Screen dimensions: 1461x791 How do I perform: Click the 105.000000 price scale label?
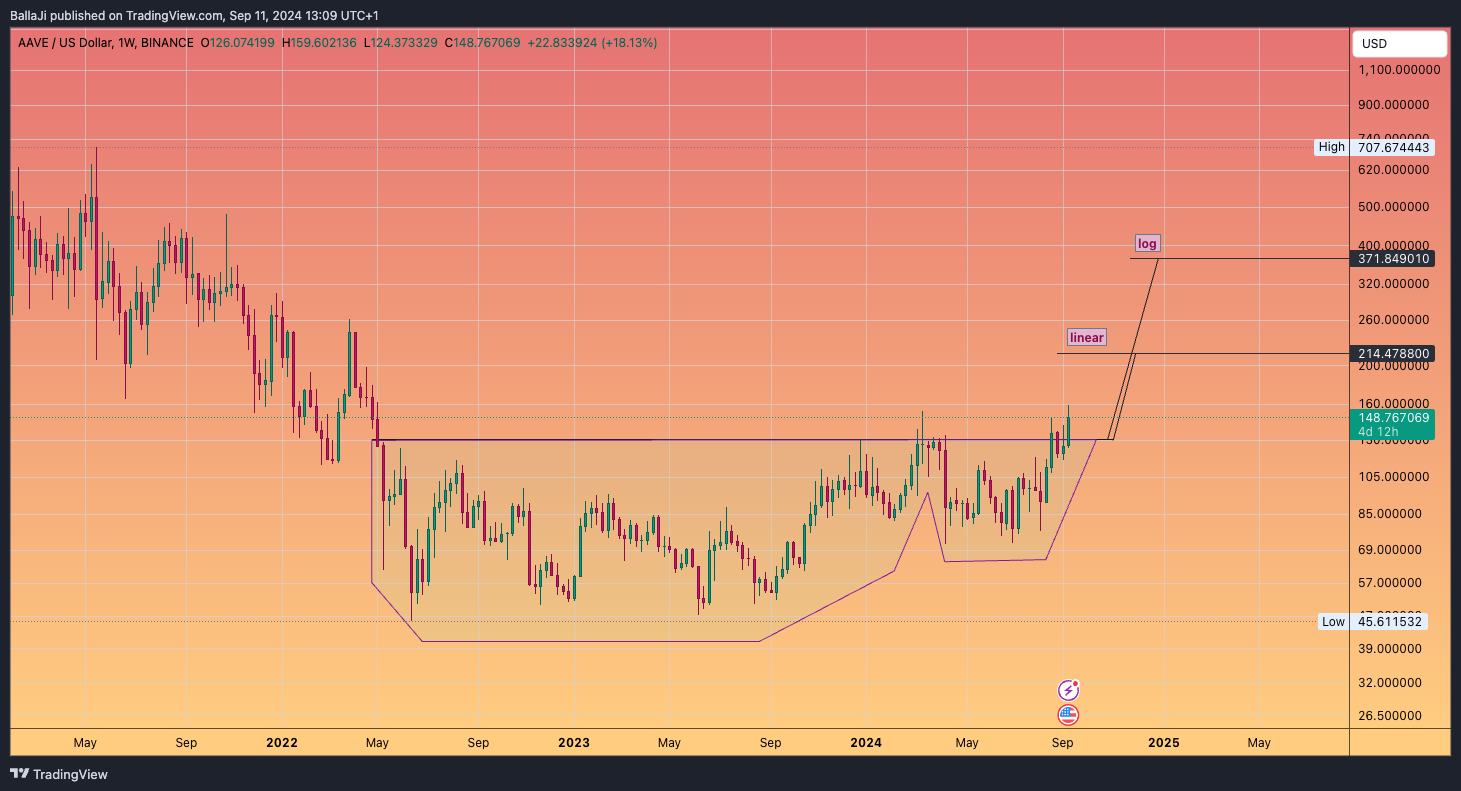pos(1393,476)
